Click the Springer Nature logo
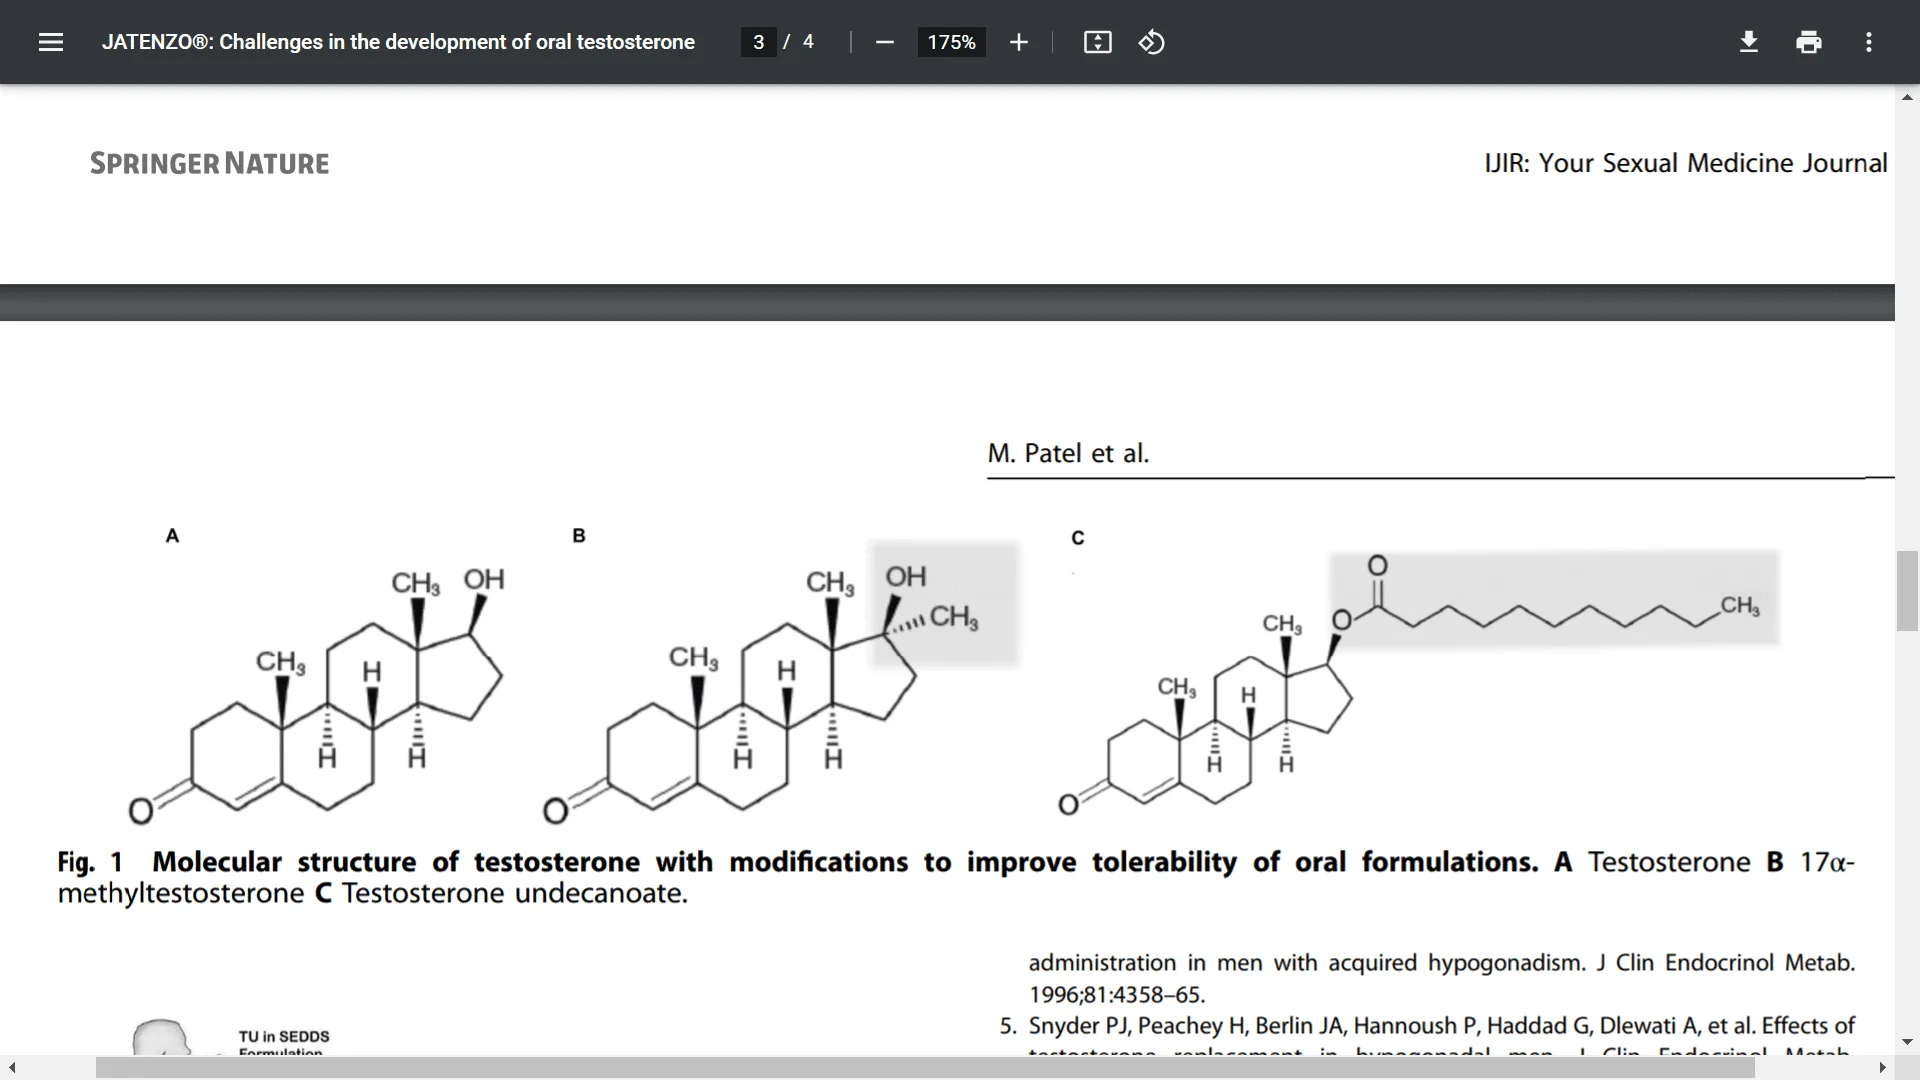 coord(209,163)
